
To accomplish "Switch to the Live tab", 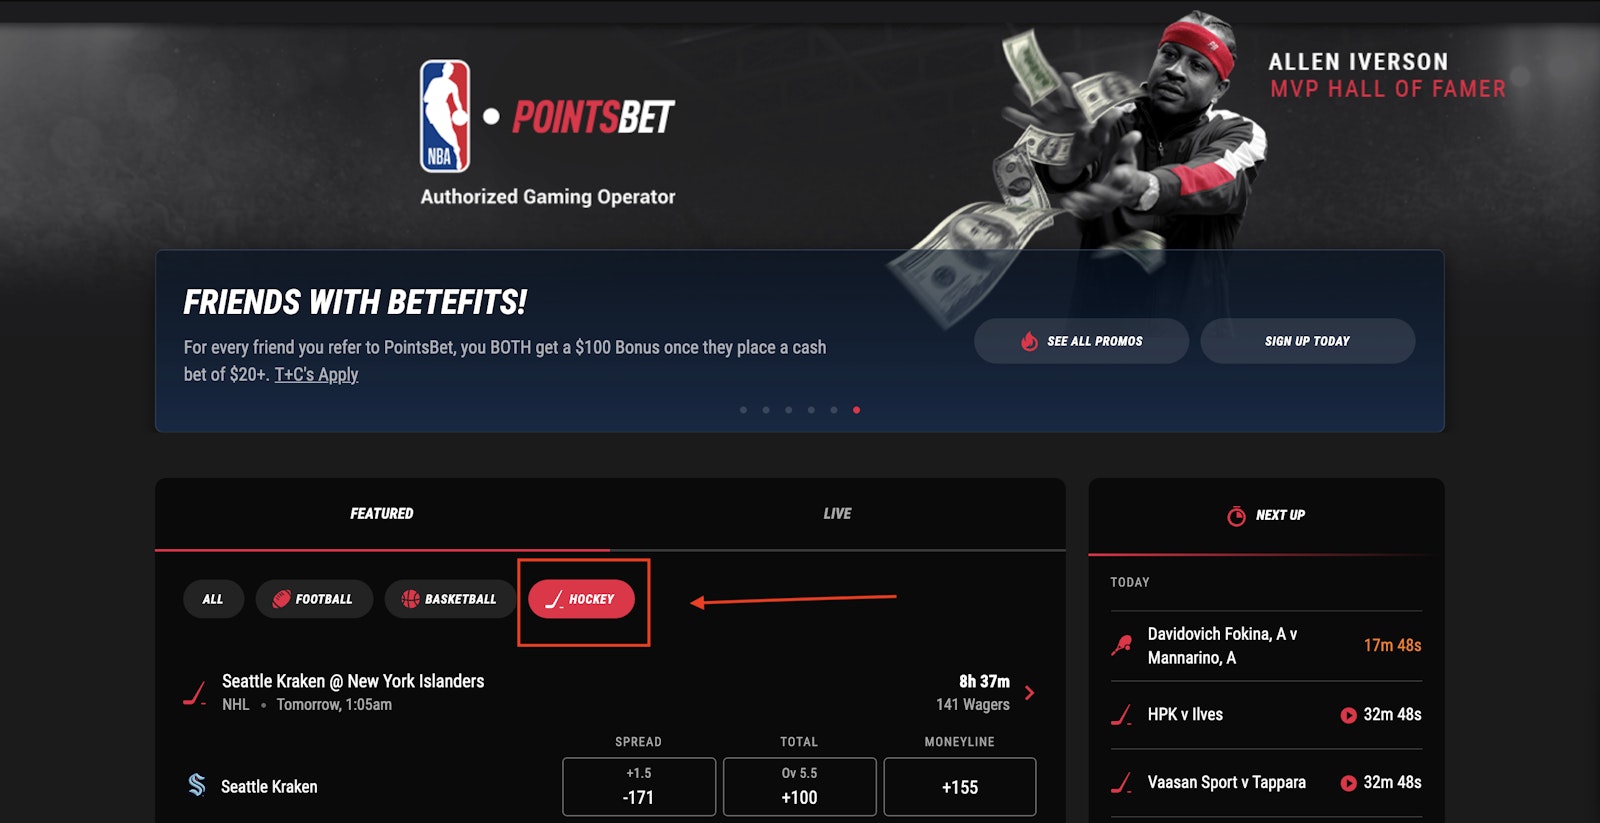I will point(837,513).
